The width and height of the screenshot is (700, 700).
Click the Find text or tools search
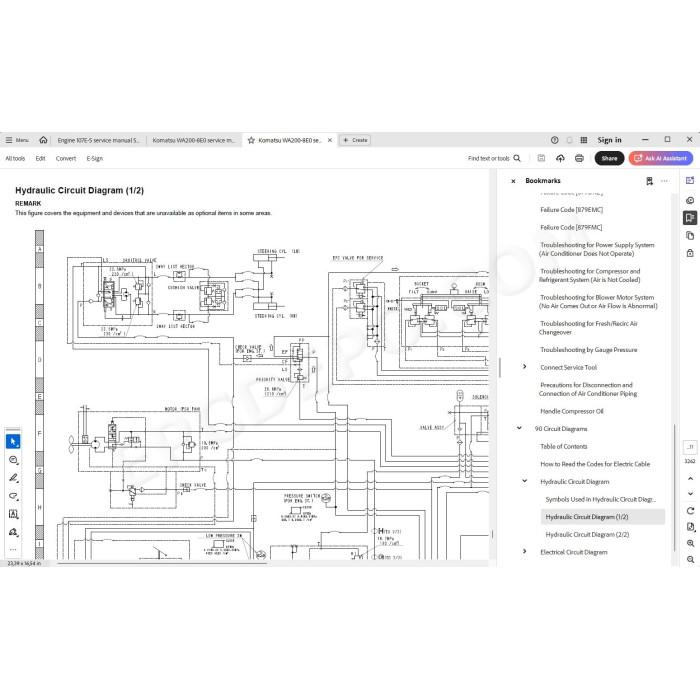point(494,158)
